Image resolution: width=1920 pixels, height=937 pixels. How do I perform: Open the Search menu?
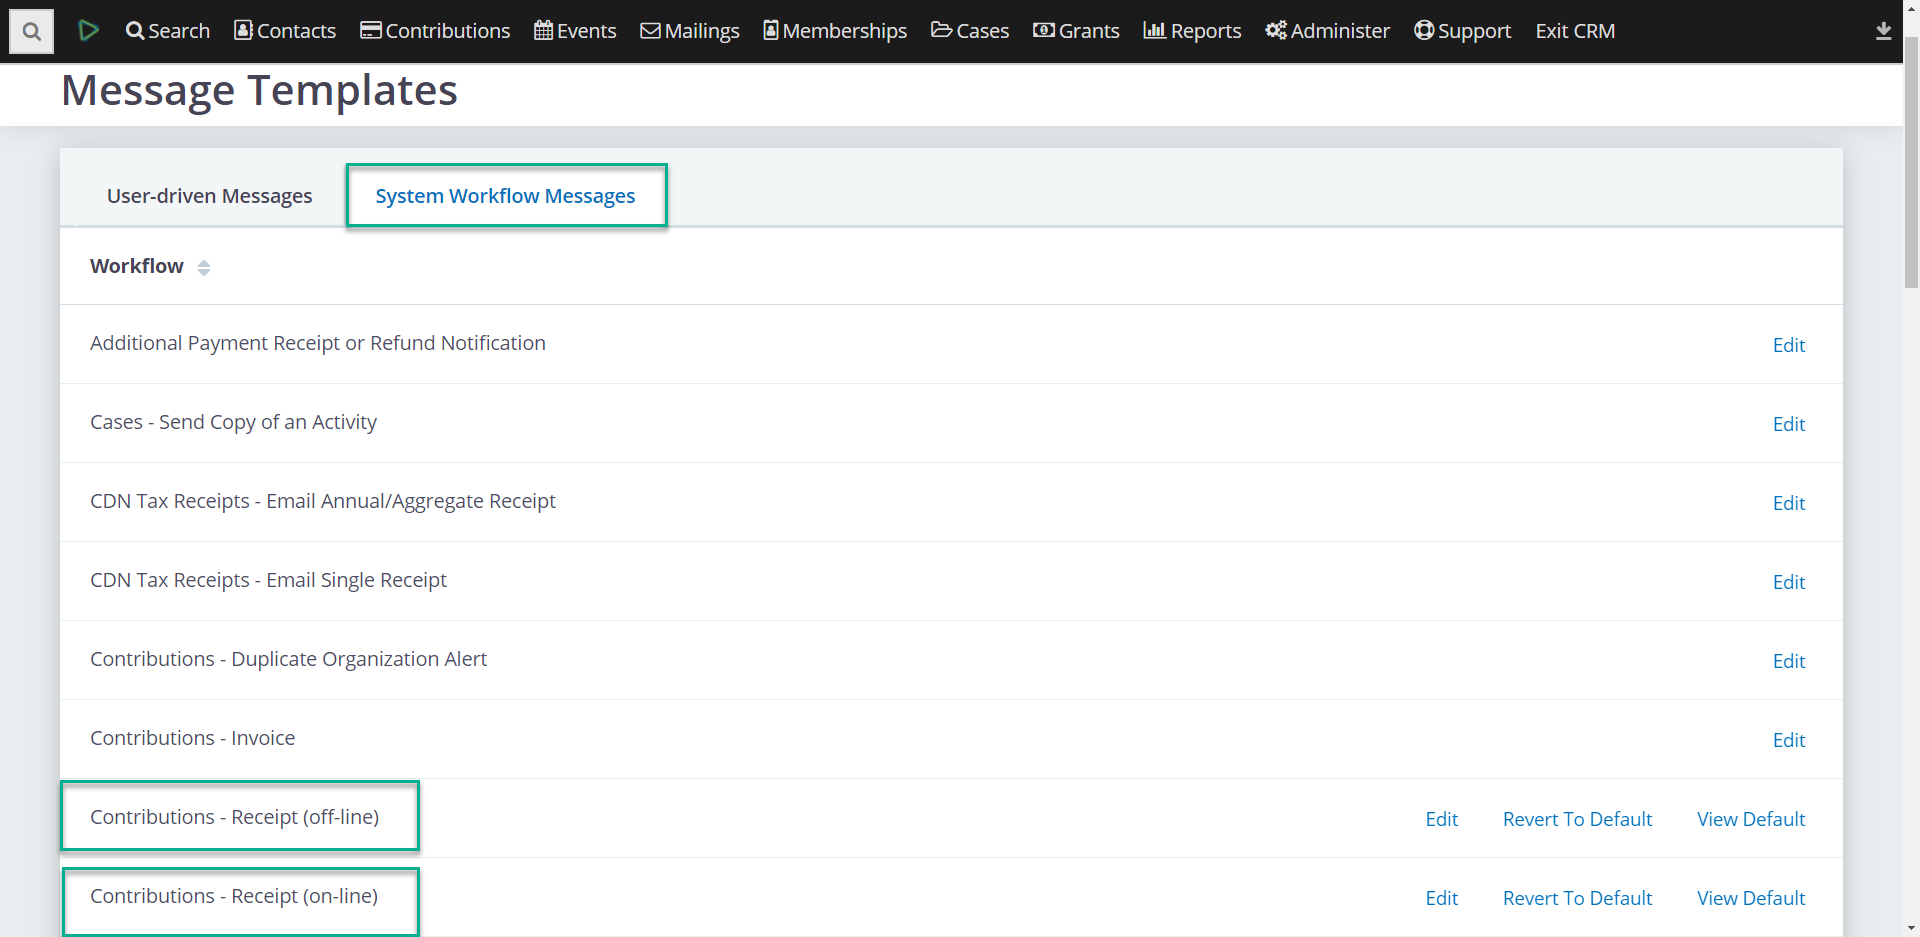click(x=167, y=31)
